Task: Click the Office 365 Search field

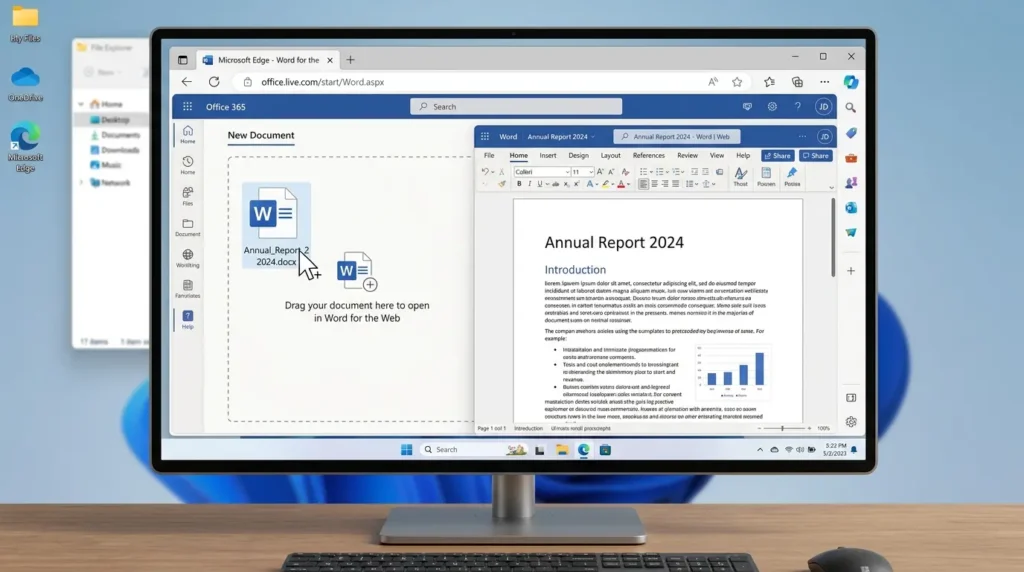Action: tap(516, 106)
